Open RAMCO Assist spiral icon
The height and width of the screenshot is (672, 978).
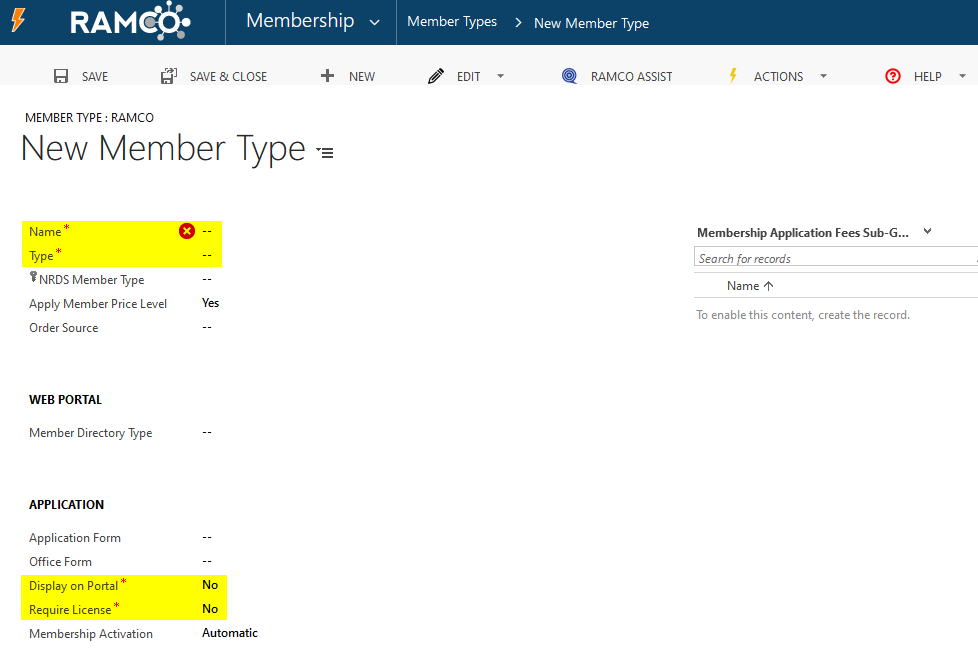pyautogui.click(x=569, y=76)
